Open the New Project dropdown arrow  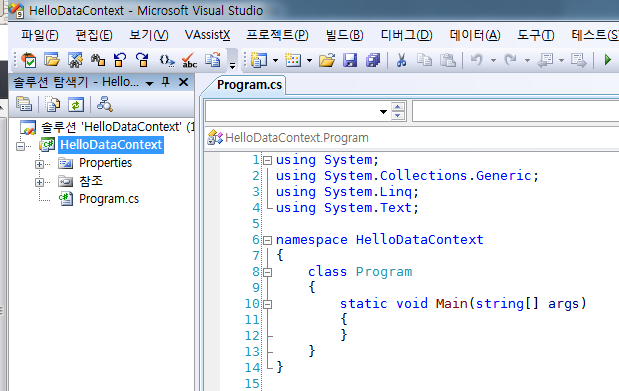[276, 60]
